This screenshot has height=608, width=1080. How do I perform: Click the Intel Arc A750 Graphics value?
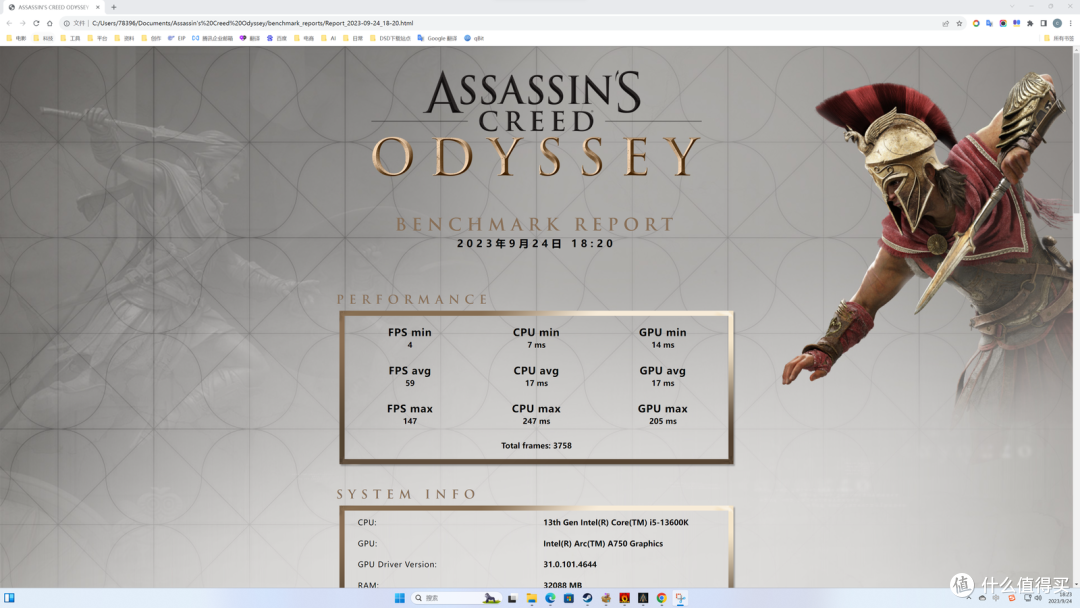(603, 543)
